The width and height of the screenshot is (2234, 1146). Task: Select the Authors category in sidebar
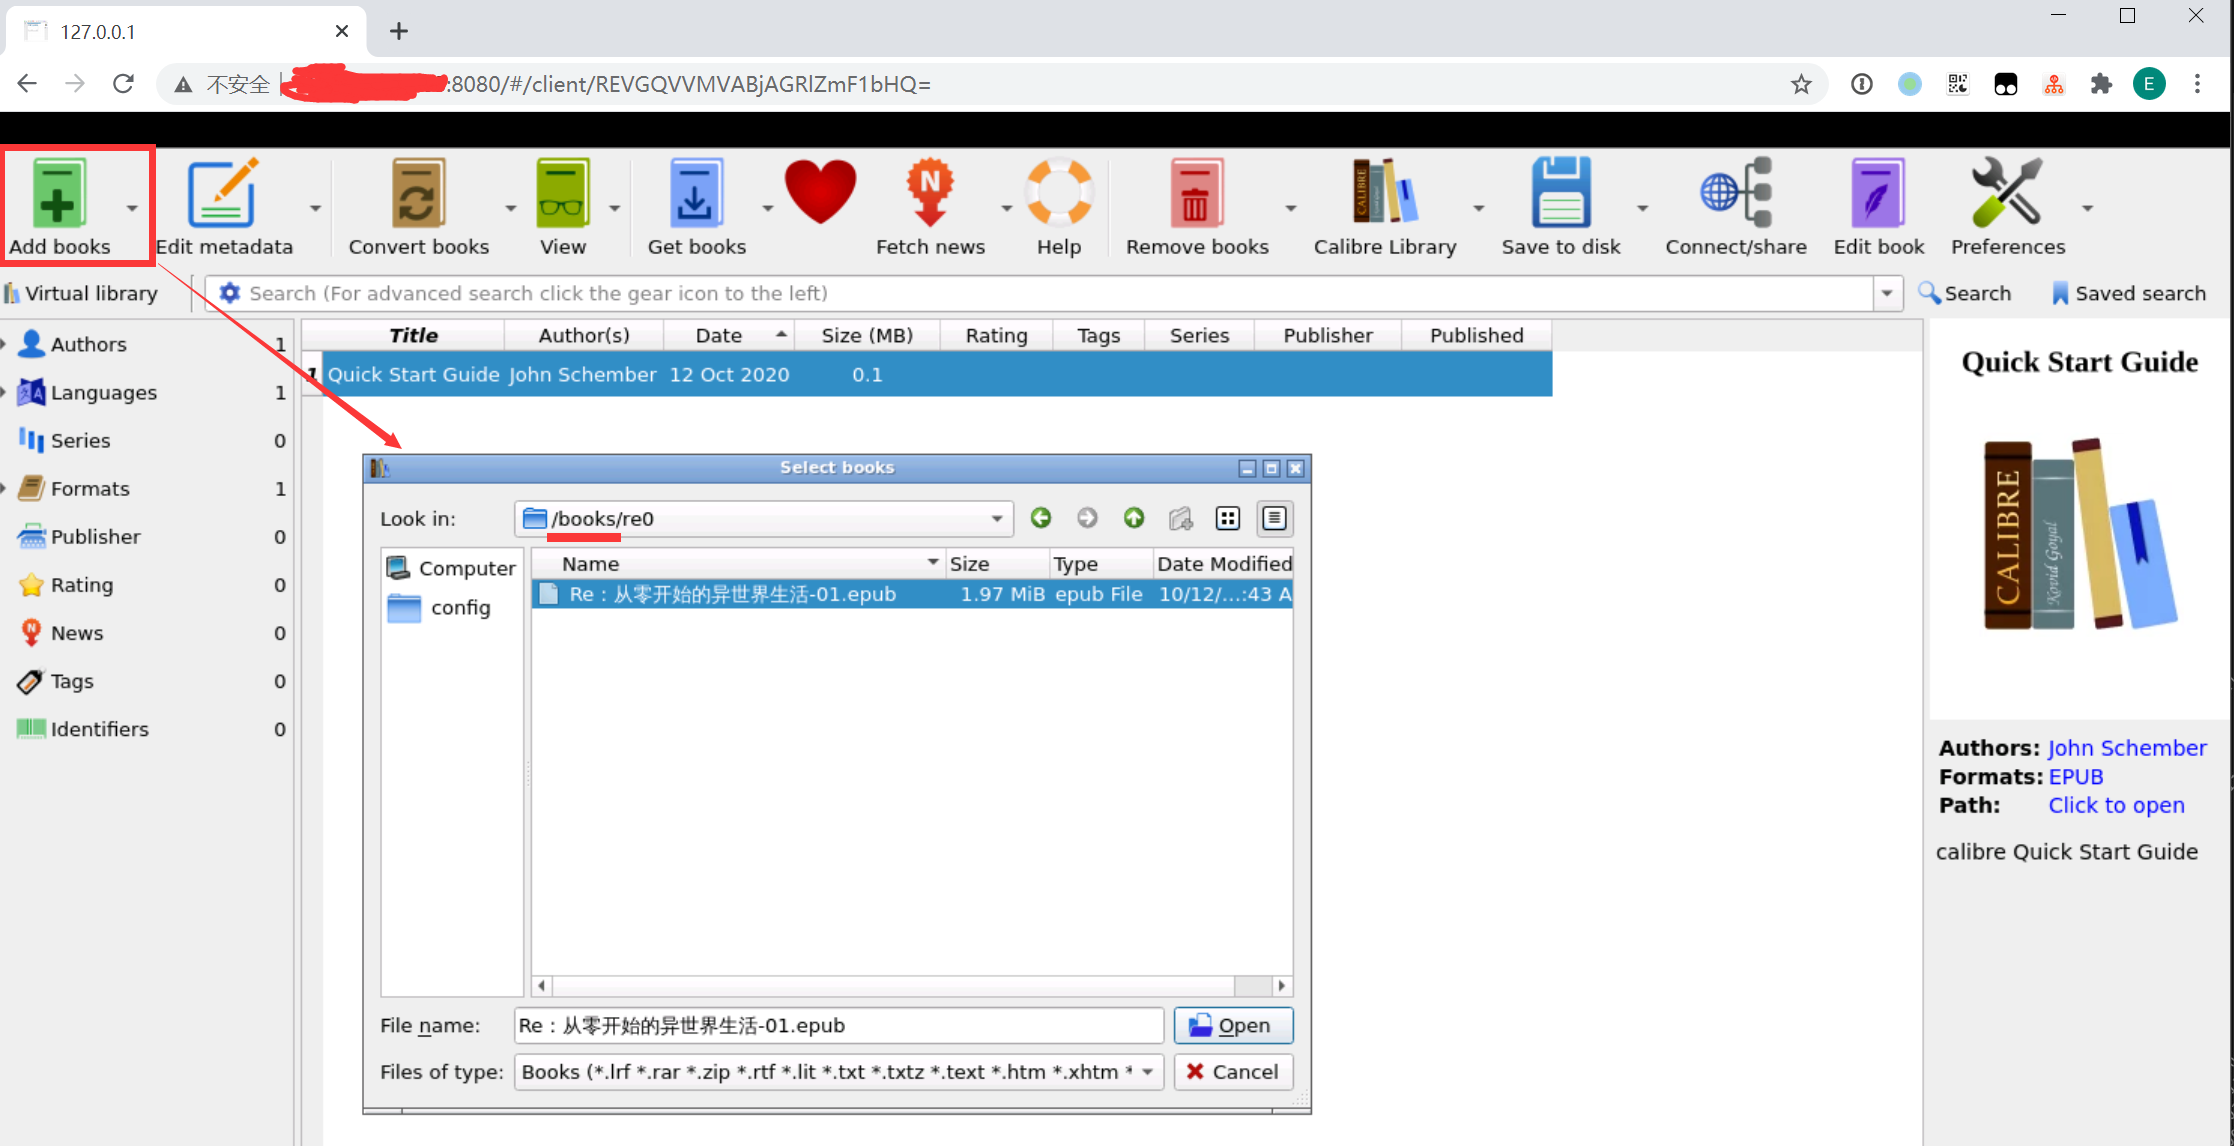[x=88, y=344]
